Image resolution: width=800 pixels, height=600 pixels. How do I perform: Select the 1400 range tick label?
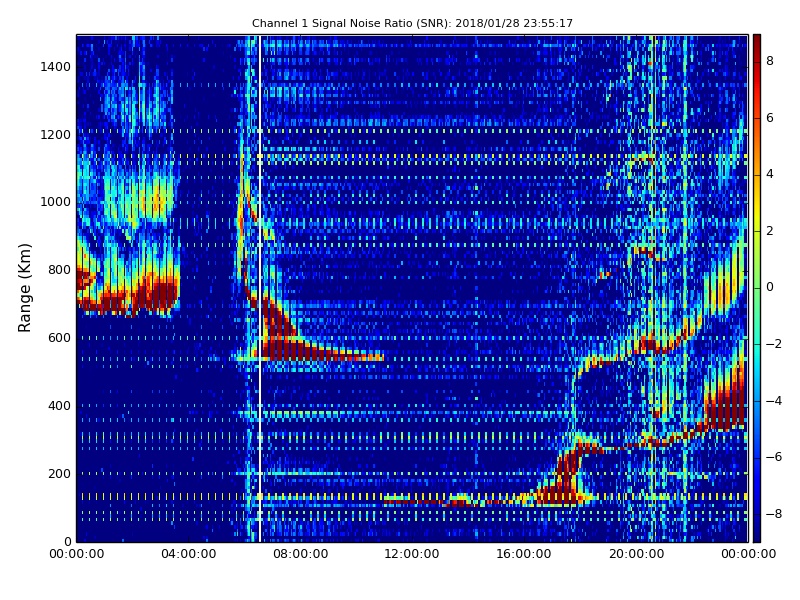tap(56, 67)
